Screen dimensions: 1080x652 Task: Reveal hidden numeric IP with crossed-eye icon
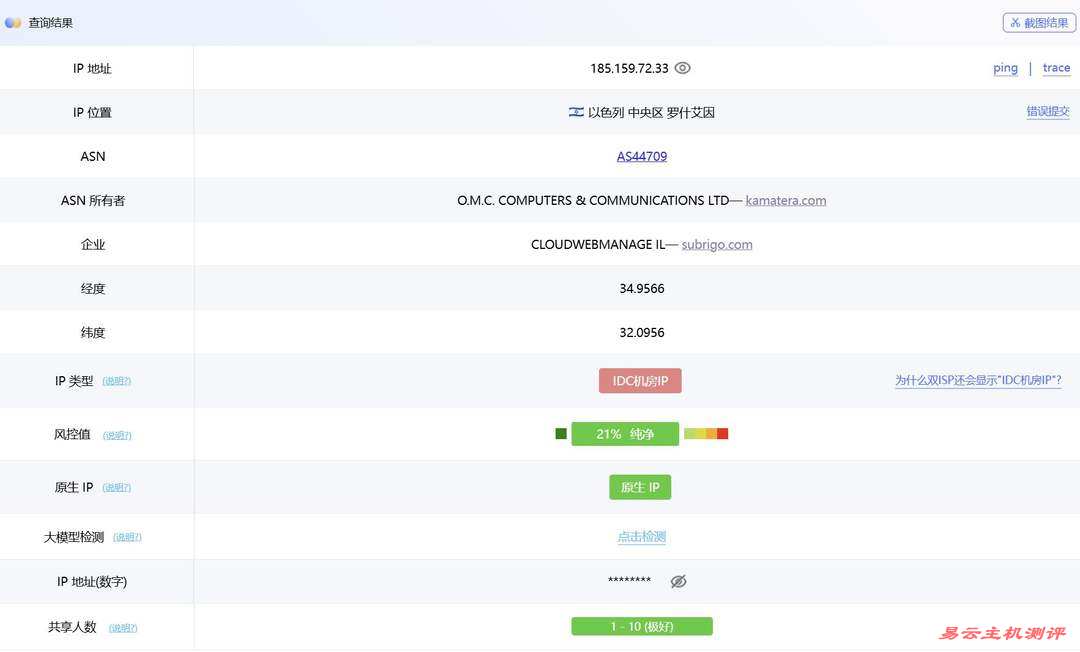678,581
